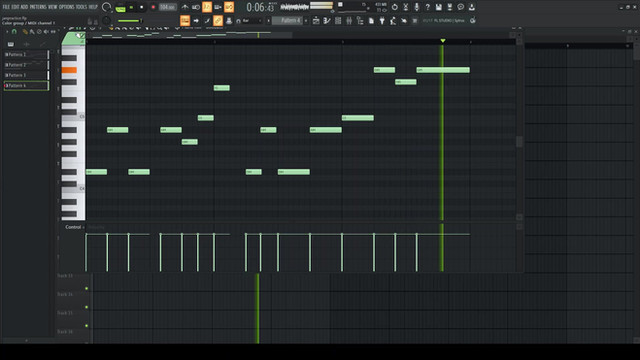Click the record button in the transport
The height and width of the screenshot is (360, 640).
click(153, 7)
